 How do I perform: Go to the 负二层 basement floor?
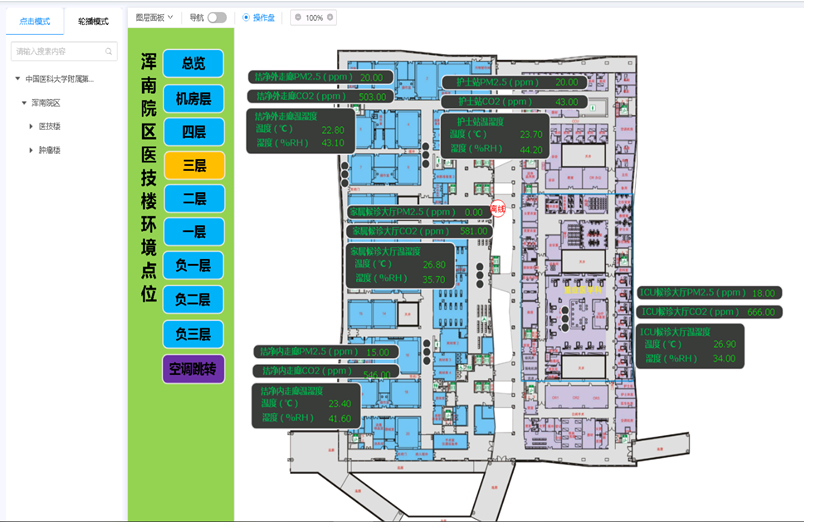pyautogui.click(x=194, y=299)
